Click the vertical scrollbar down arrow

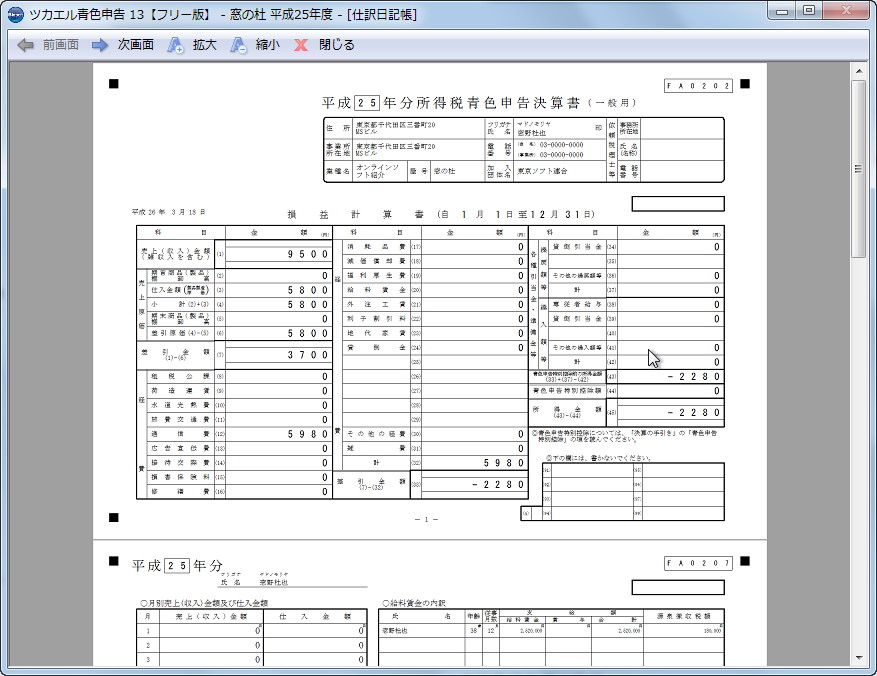tap(859, 658)
